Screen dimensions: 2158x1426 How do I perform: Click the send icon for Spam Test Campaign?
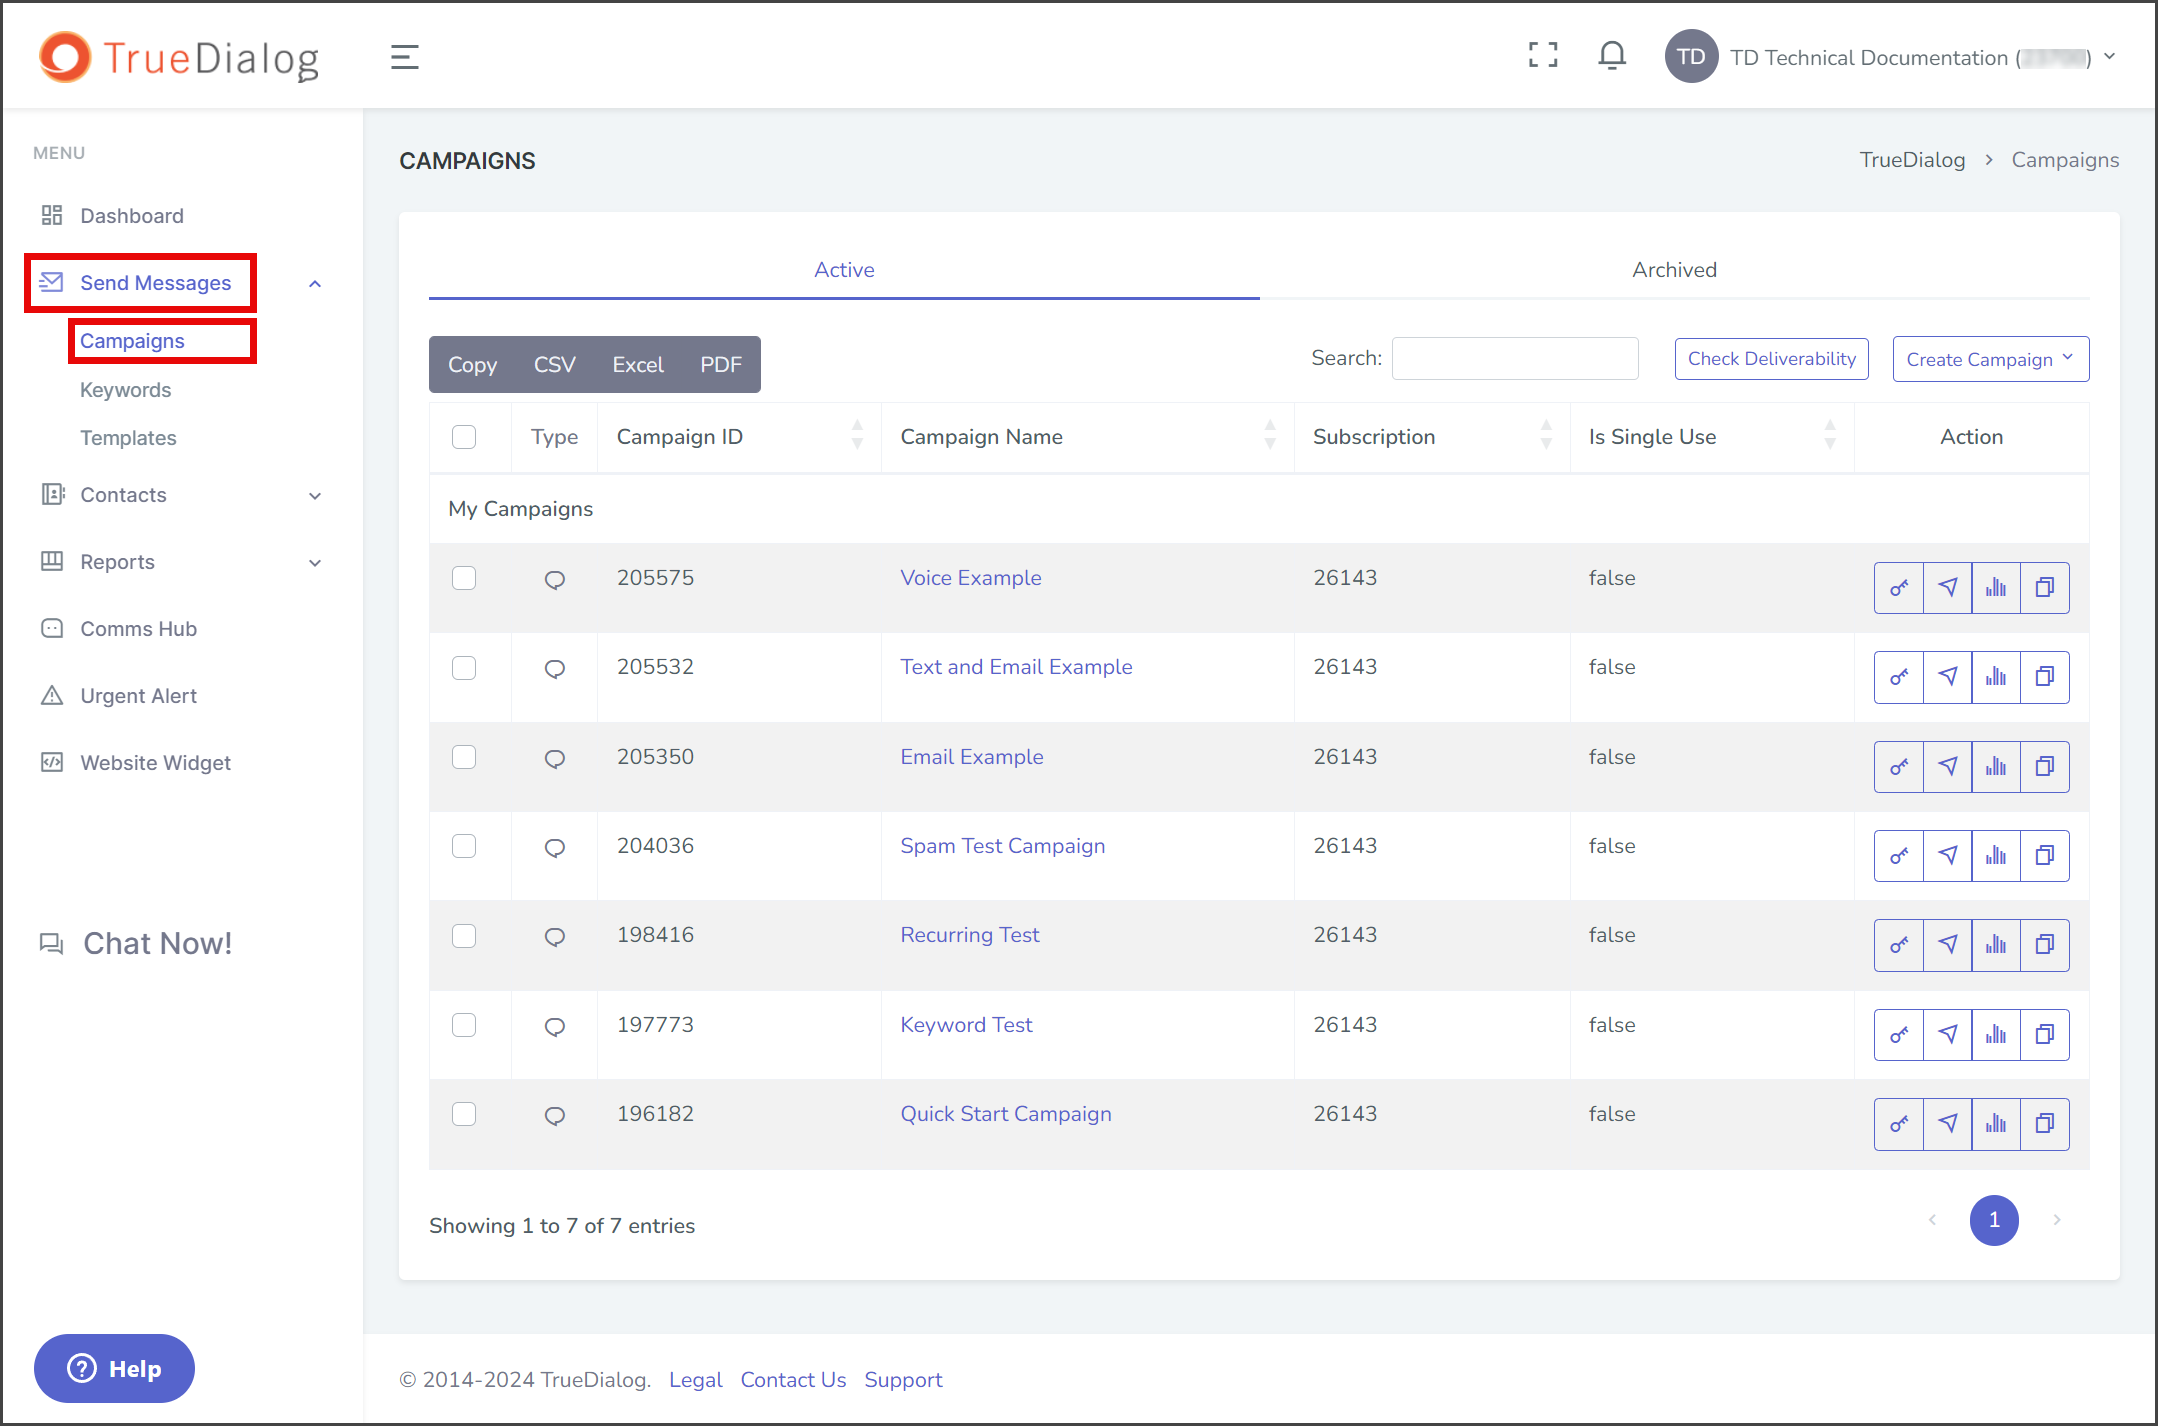click(1947, 856)
